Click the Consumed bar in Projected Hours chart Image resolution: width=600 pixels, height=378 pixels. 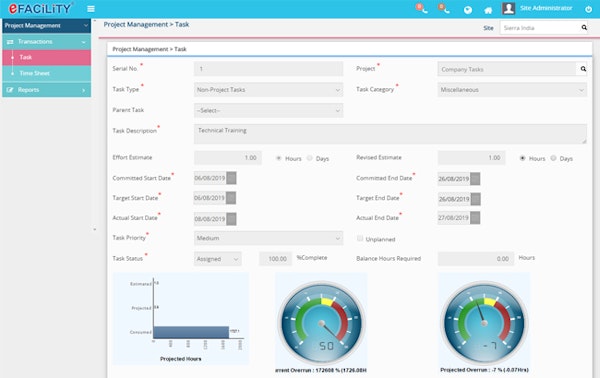[x=191, y=332]
